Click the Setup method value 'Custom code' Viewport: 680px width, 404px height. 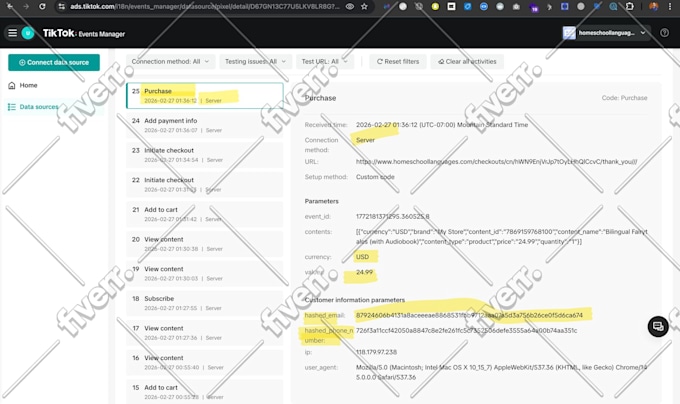pos(375,177)
